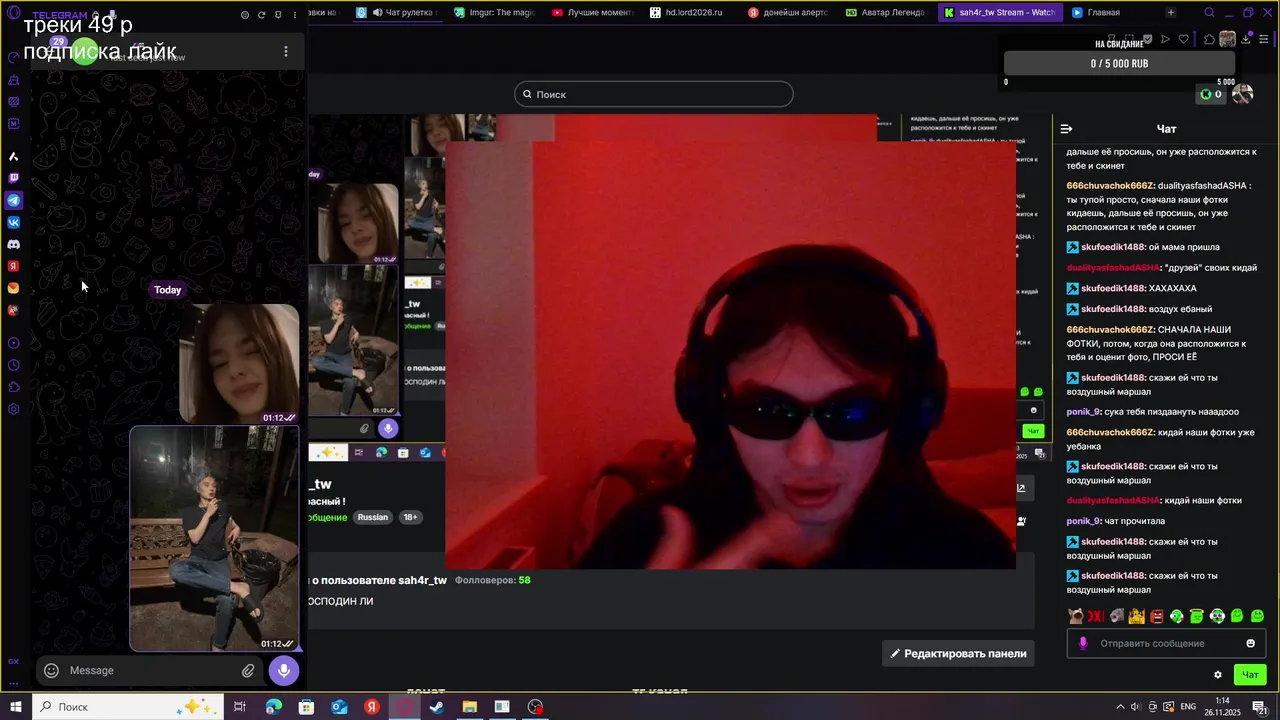
Task: Open the girl's selfie photo in Telegram
Action: [239, 364]
